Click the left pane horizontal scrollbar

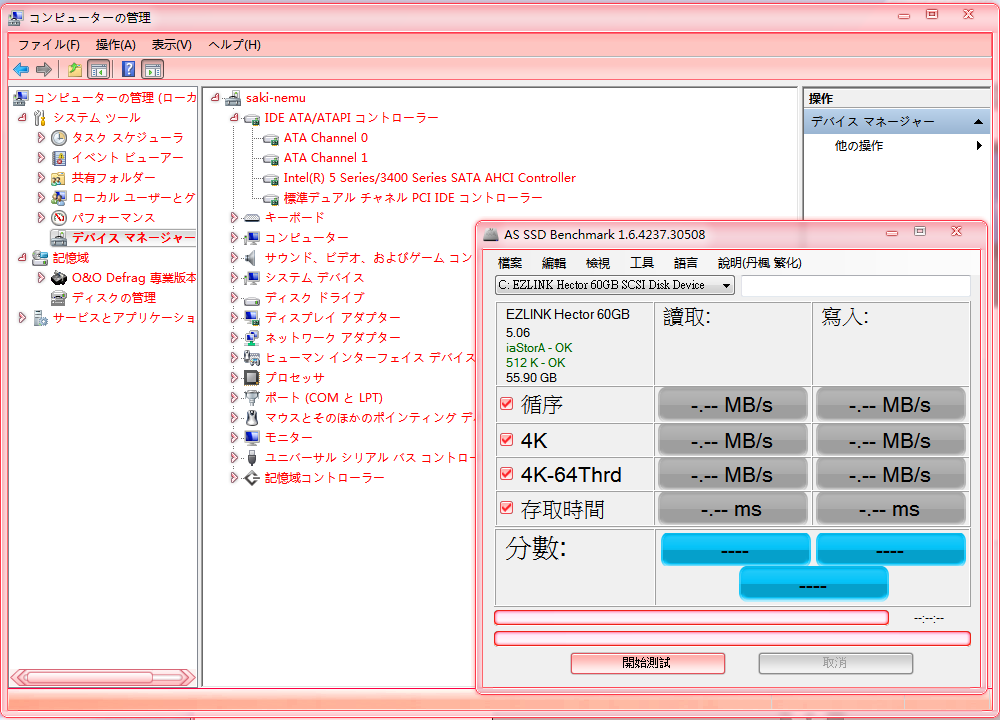click(100, 676)
